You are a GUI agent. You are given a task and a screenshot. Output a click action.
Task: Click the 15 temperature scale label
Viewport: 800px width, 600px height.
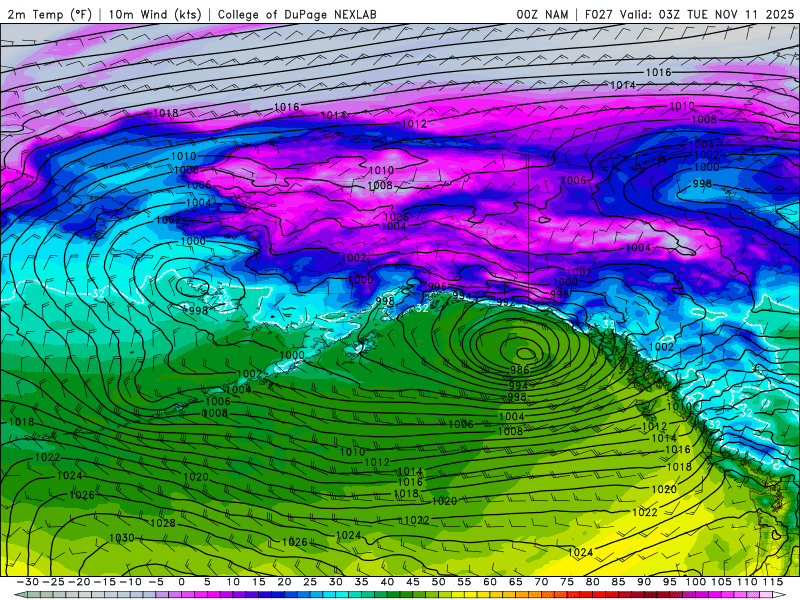pos(259,582)
